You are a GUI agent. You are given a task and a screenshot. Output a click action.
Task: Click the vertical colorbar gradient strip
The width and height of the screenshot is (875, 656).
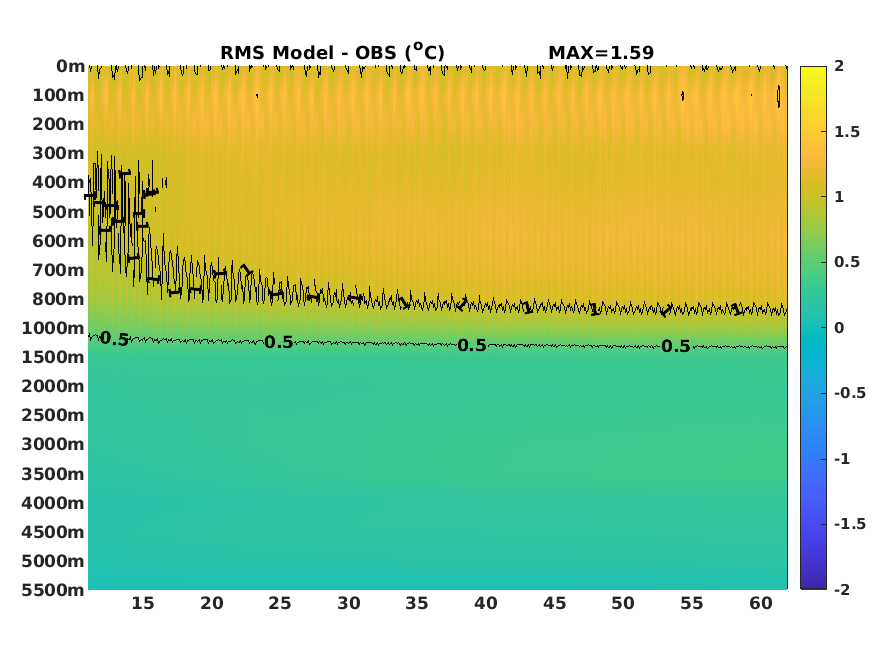coord(813,328)
